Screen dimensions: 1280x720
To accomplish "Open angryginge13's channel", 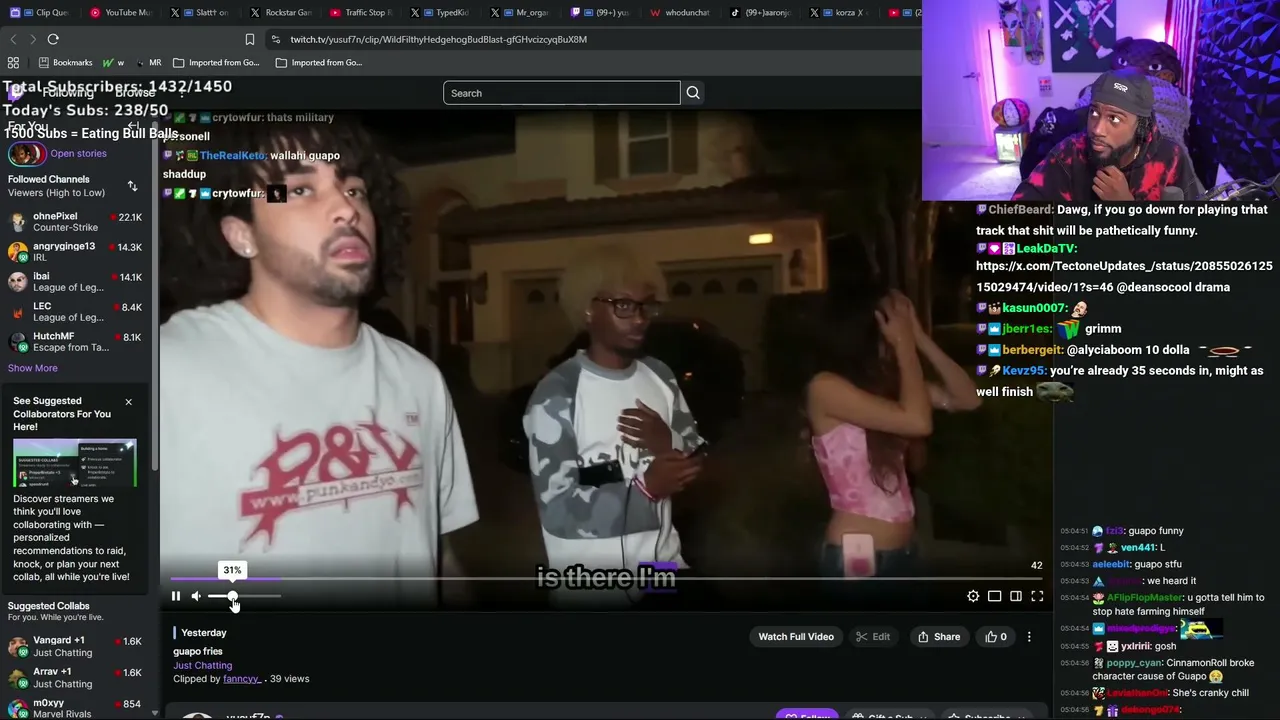I will pos(76,252).
